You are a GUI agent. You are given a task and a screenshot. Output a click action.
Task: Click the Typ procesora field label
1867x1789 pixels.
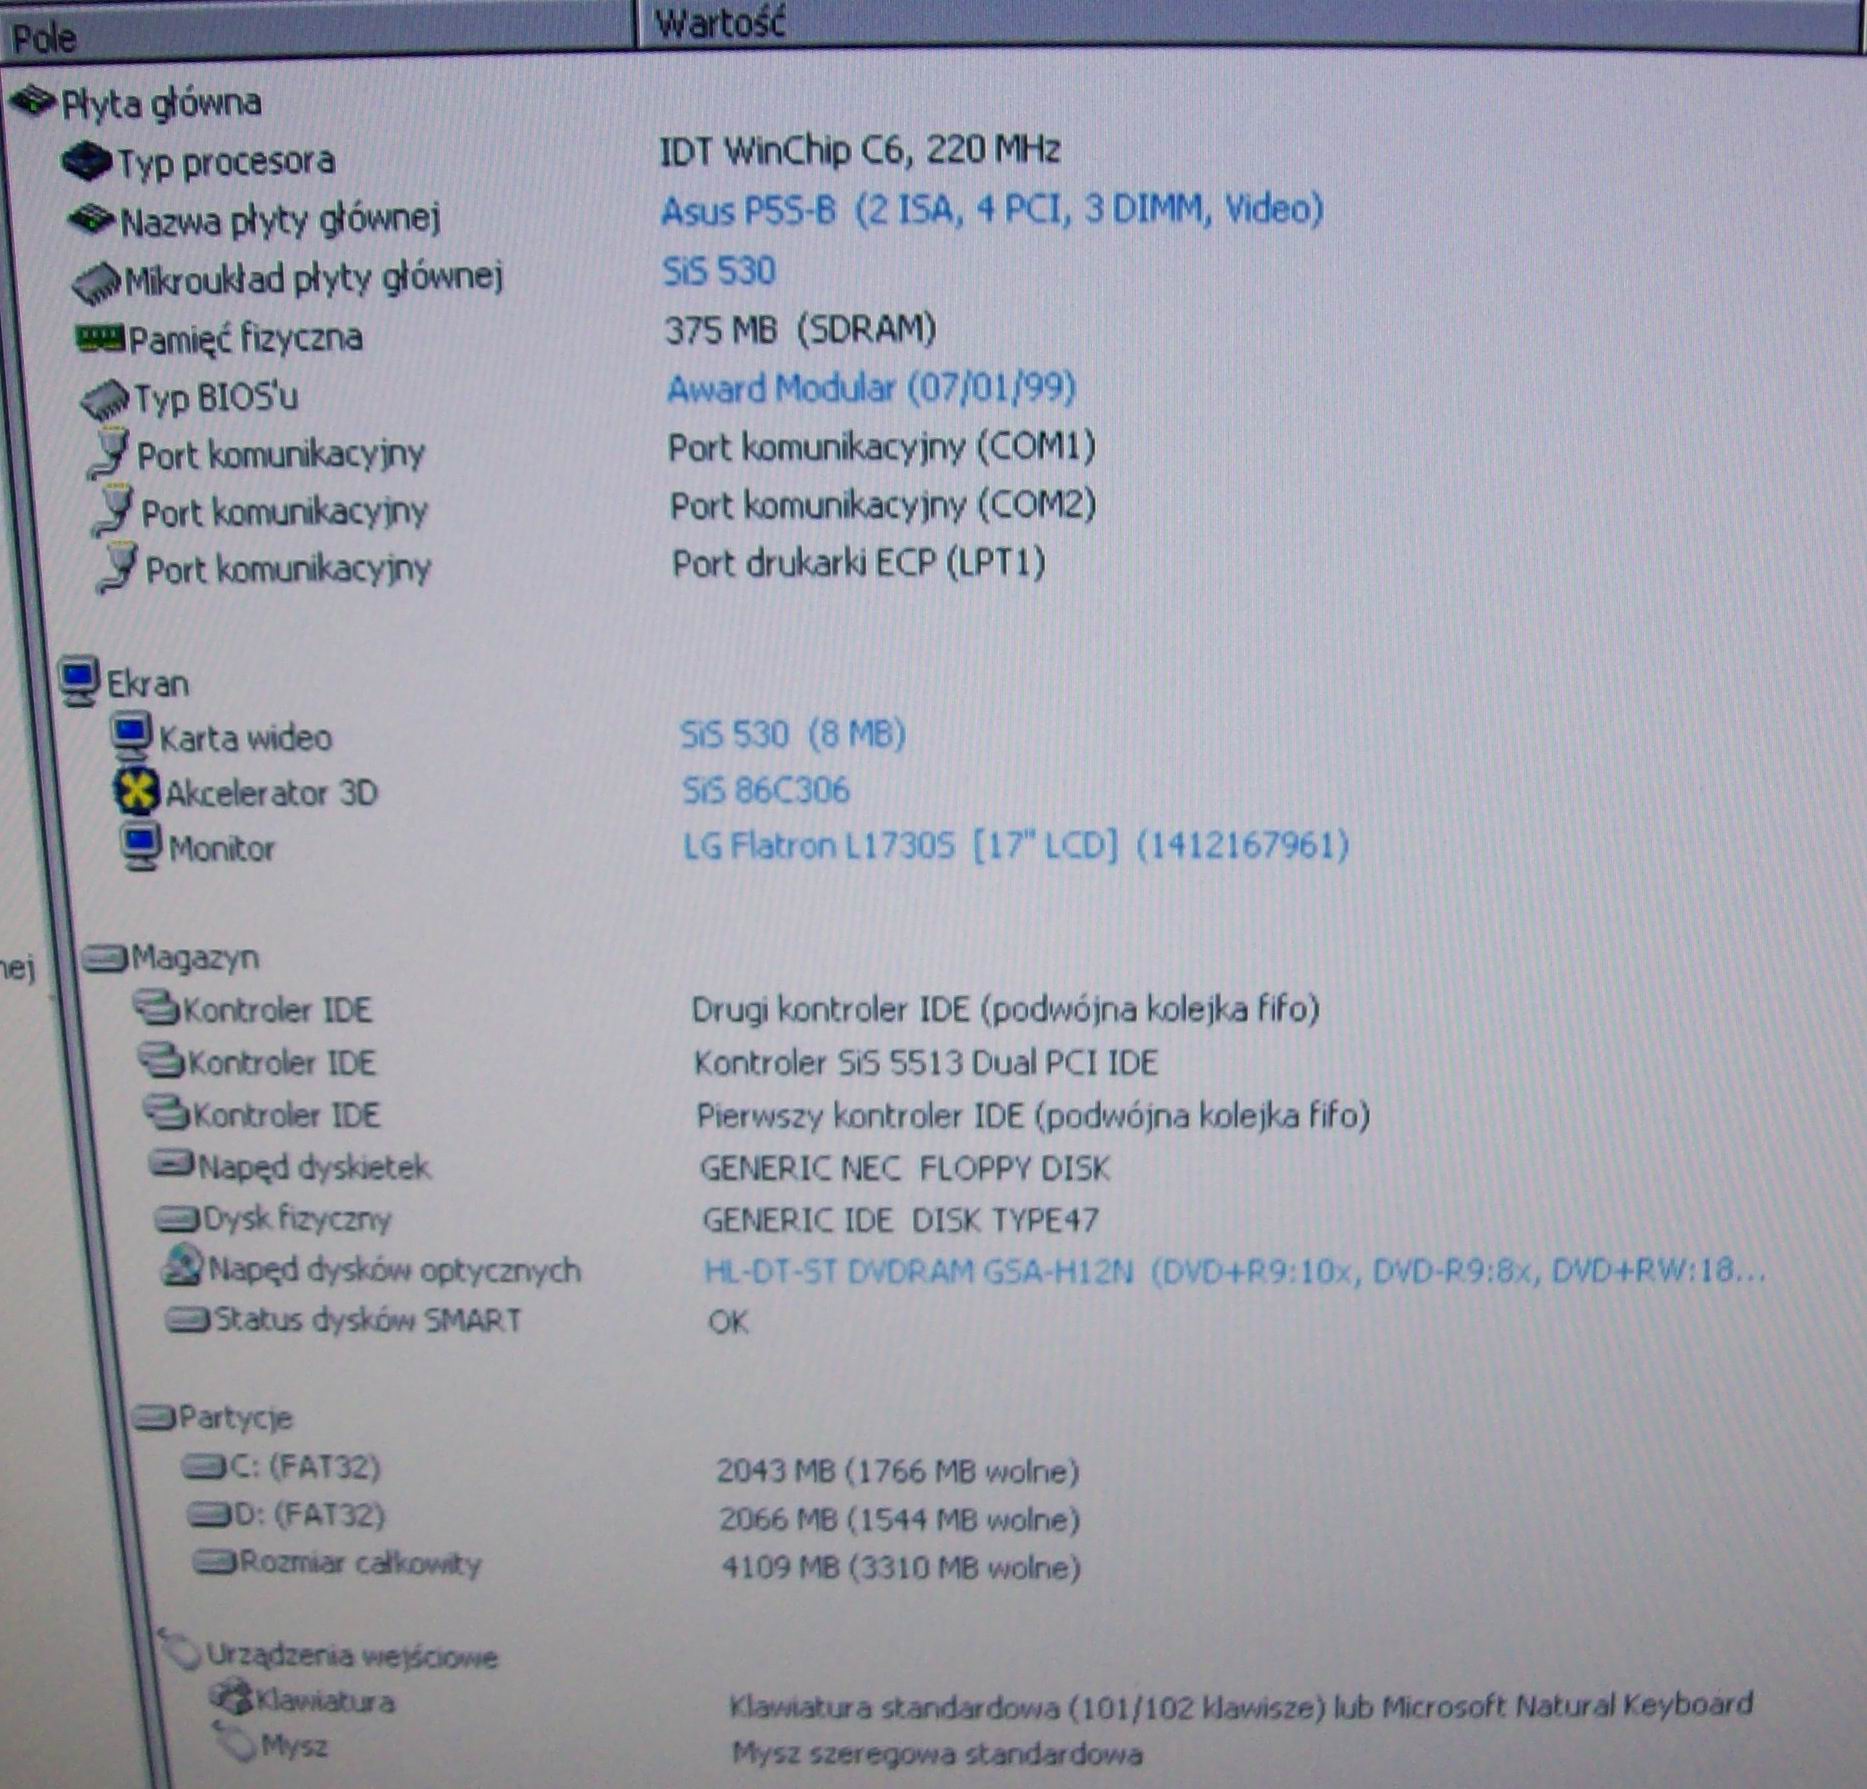(226, 162)
